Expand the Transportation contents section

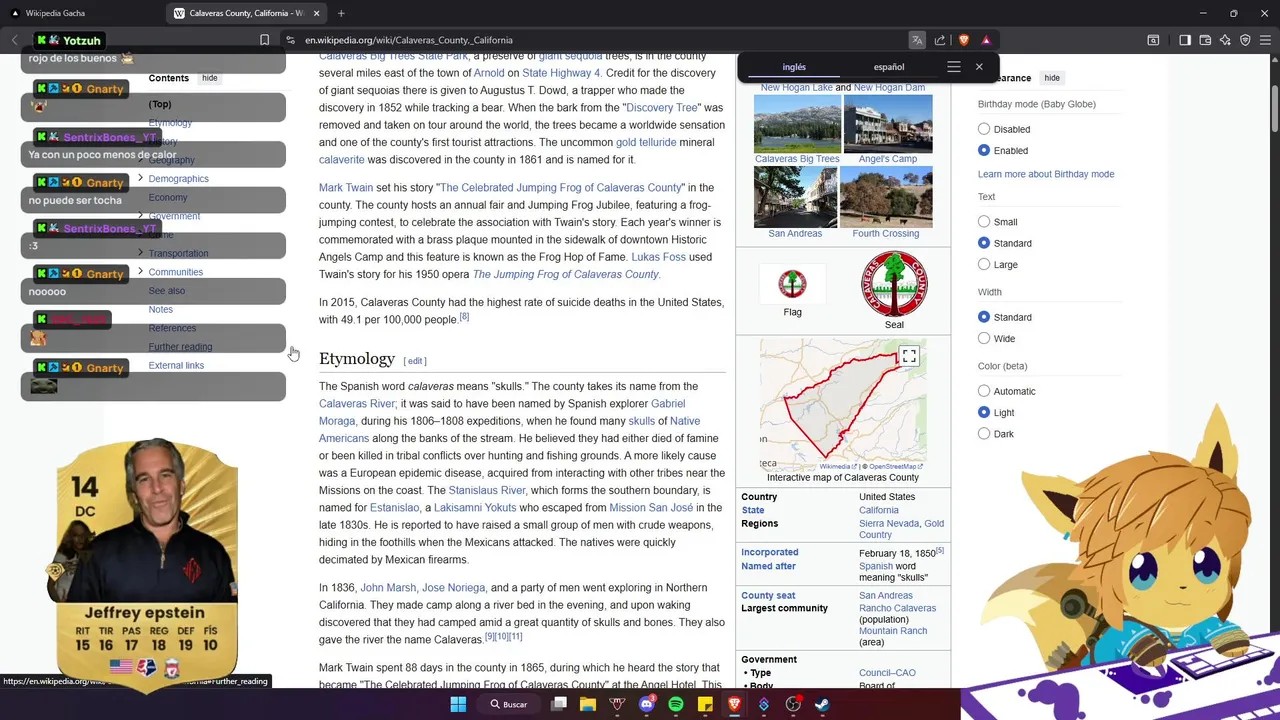click(140, 253)
